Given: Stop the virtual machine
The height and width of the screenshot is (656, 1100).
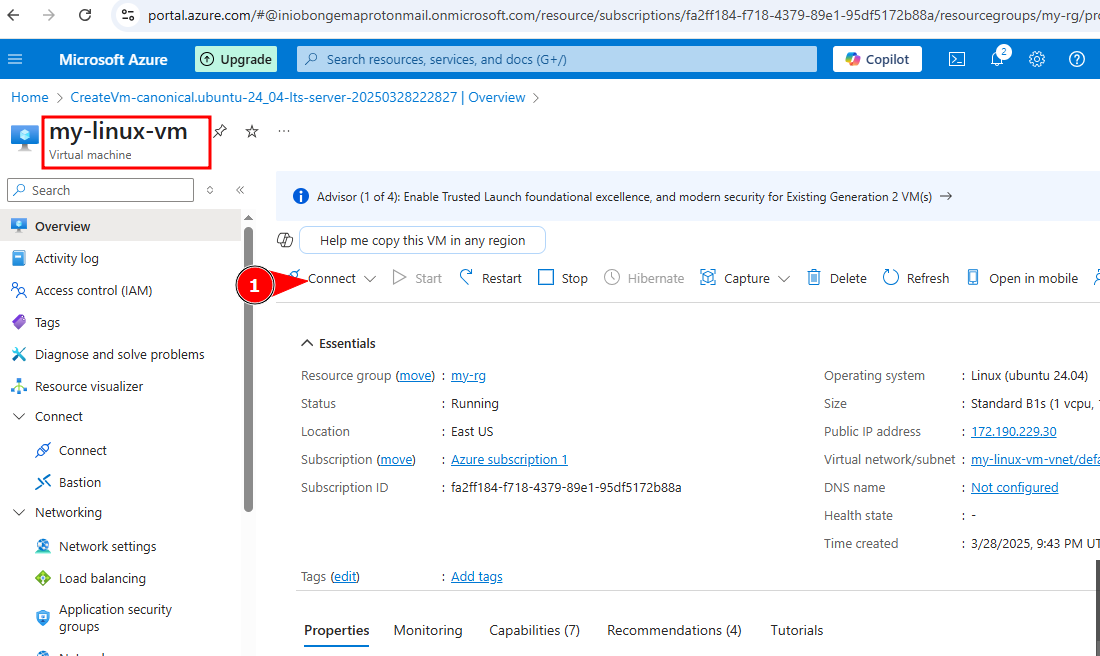Looking at the screenshot, I should [563, 278].
